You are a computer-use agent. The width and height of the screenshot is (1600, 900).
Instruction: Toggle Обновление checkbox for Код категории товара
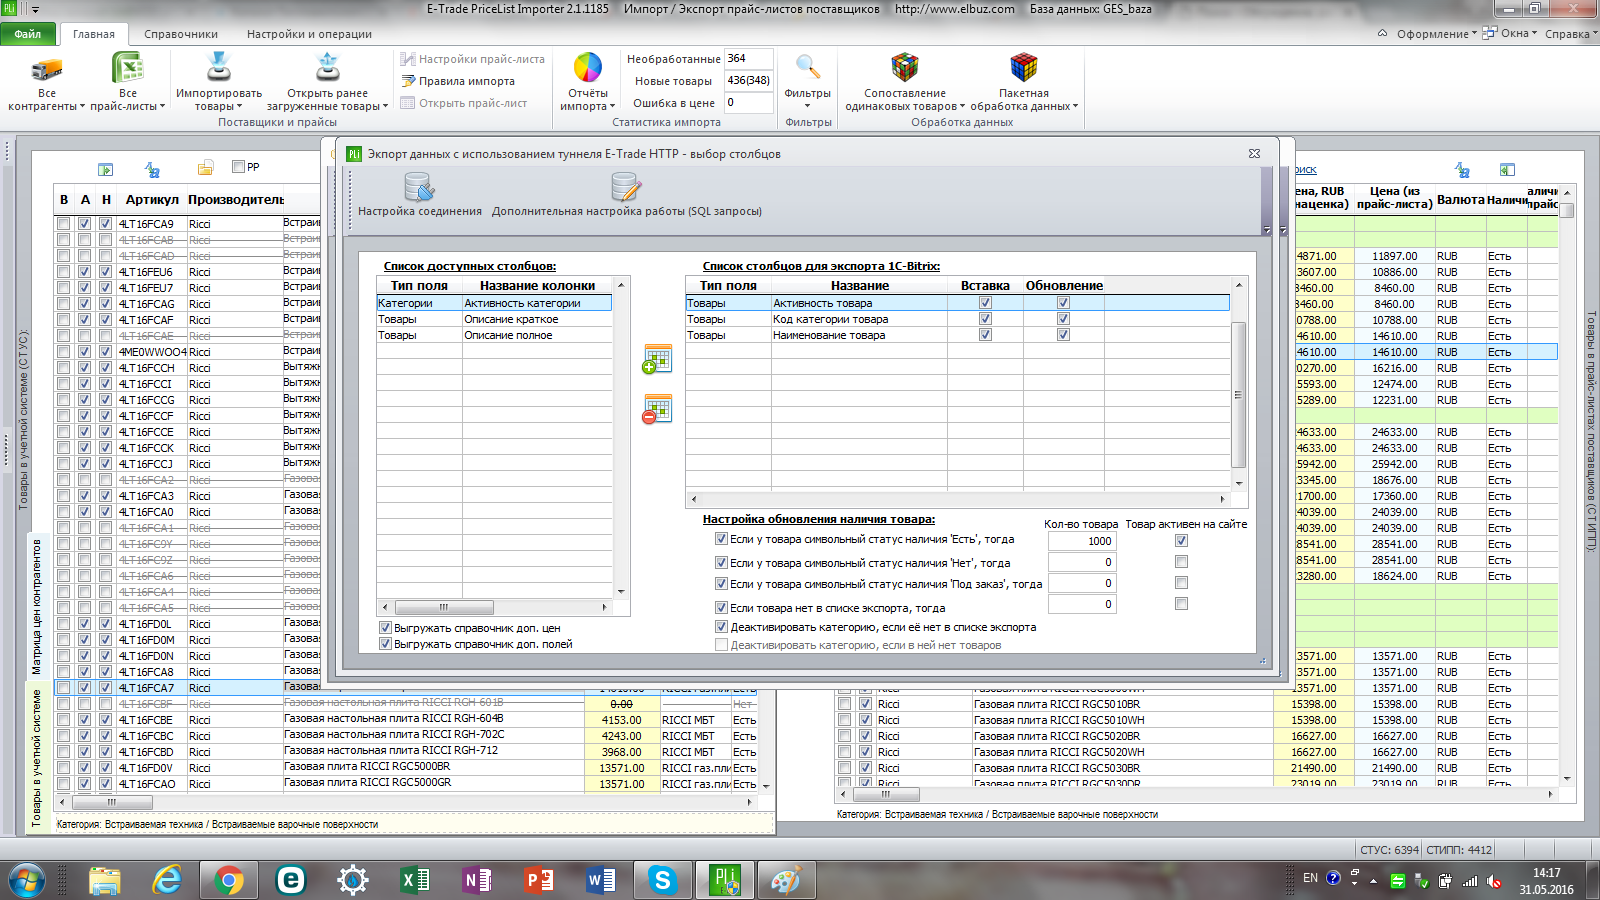coord(1063,319)
